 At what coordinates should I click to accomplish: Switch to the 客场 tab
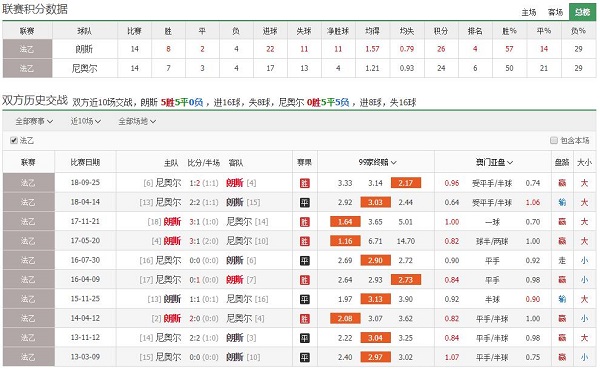point(555,12)
